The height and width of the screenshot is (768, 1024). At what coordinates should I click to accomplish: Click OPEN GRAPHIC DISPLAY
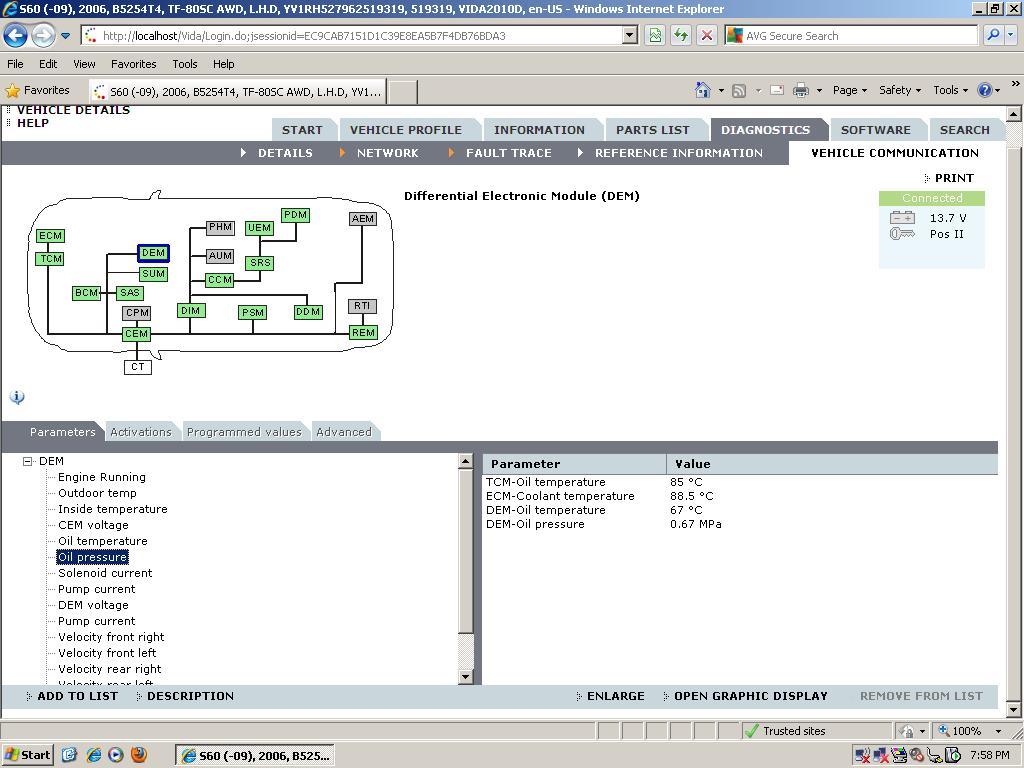click(750, 696)
